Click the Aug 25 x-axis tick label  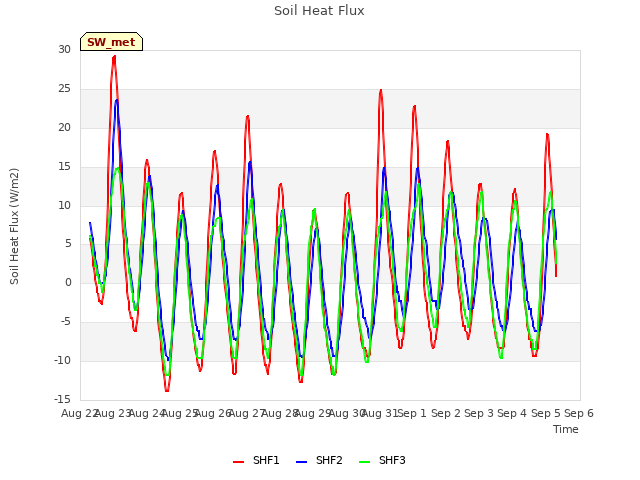(180, 413)
